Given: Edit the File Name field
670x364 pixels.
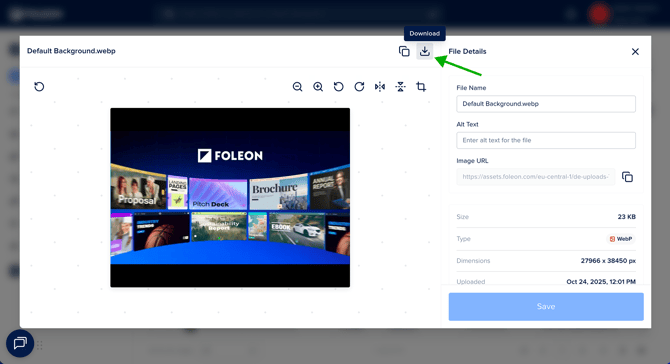Looking at the screenshot, I should [x=546, y=104].
